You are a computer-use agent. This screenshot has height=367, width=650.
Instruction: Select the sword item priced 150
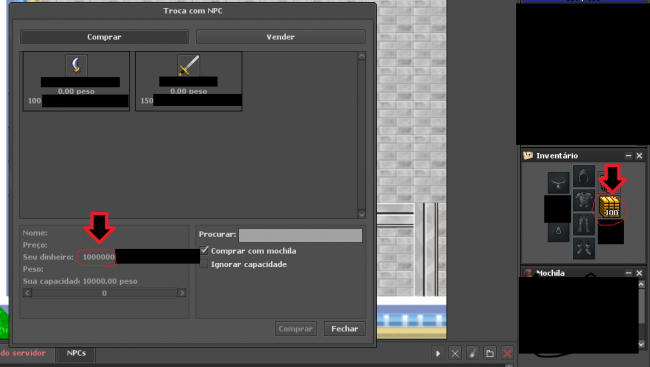(x=189, y=81)
